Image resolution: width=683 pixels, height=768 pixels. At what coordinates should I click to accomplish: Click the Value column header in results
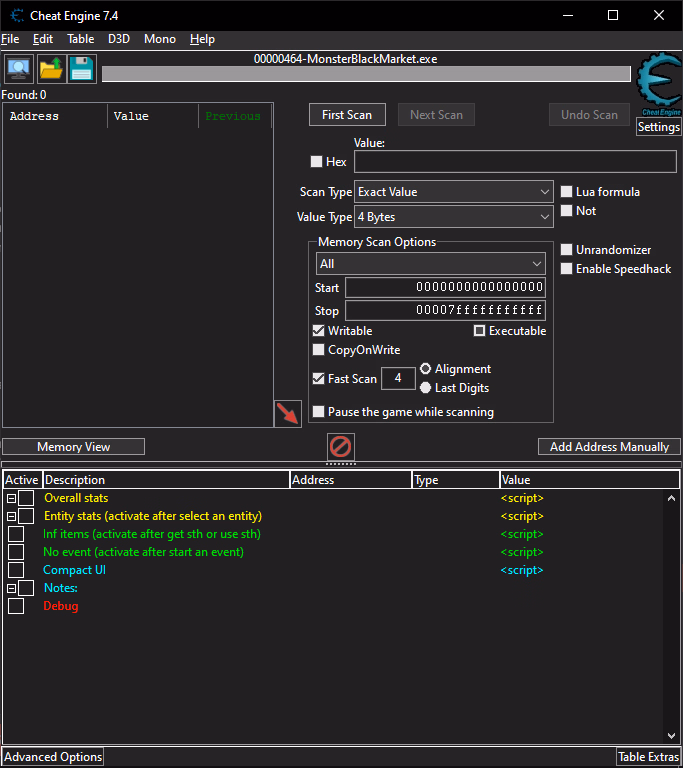153,116
